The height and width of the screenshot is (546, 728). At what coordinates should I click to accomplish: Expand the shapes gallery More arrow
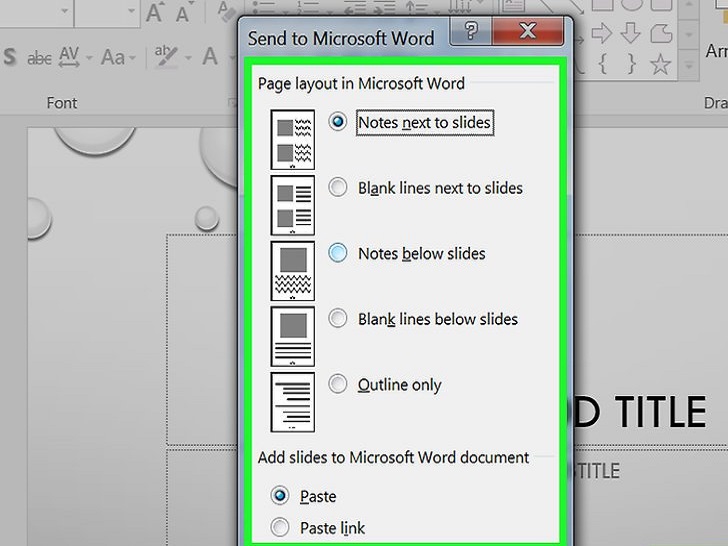(688, 67)
